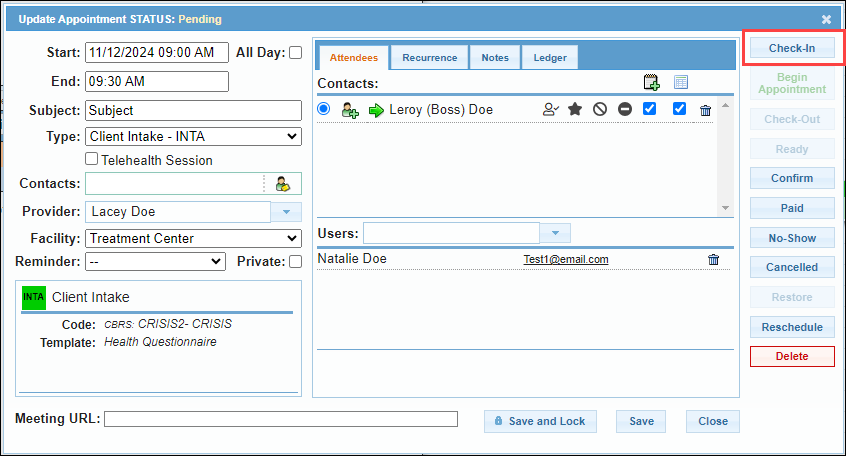
Task: Click the red Delete button
Action: click(x=792, y=356)
